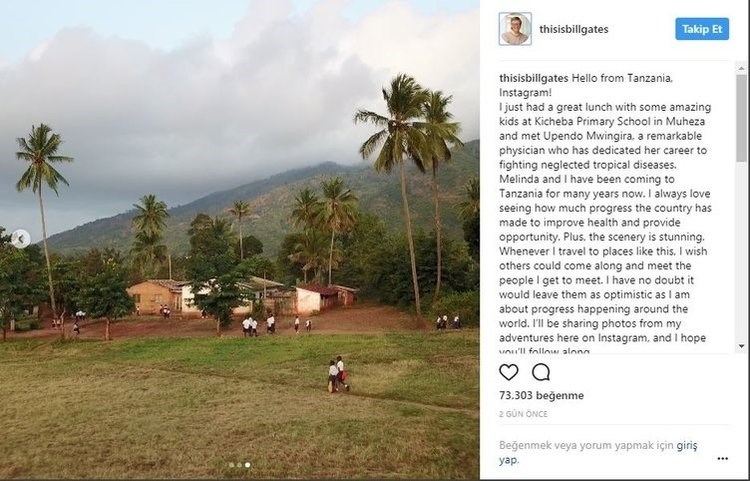The width and height of the screenshot is (750, 481).
Task: Click the caption scrollbar thumb
Action: click(x=741, y=120)
